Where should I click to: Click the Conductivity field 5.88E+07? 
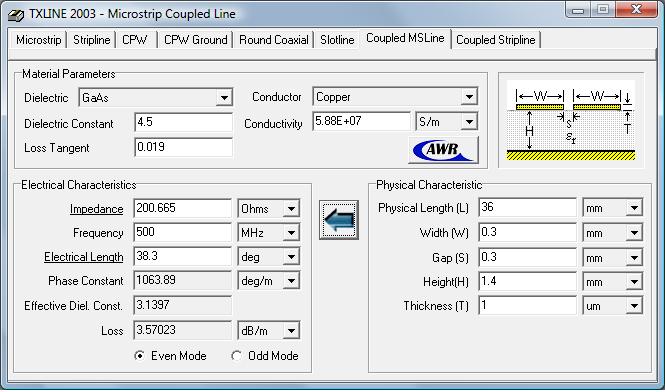pos(362,122)
